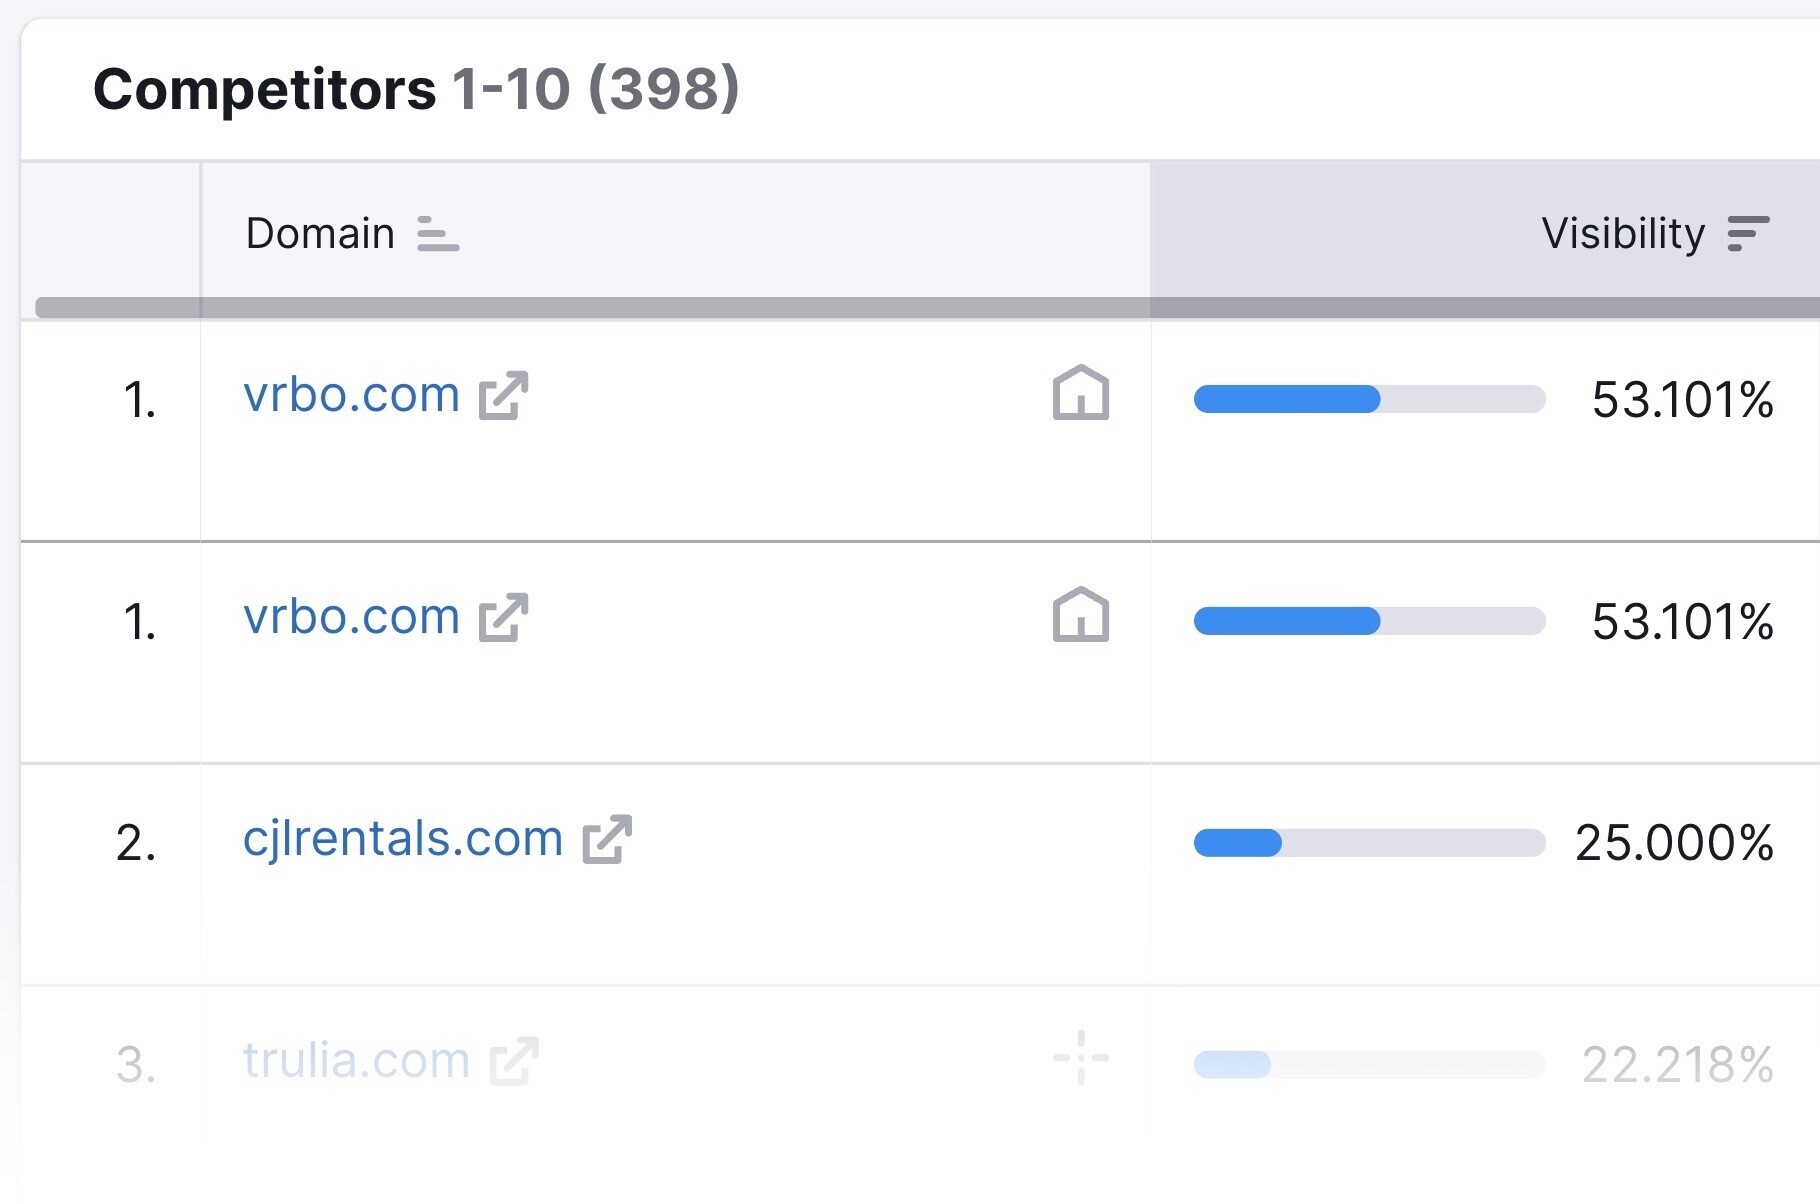1820x1204 pixels.
Task: Open external link icon for first vrbo.com
Action: tap(503, 395)
